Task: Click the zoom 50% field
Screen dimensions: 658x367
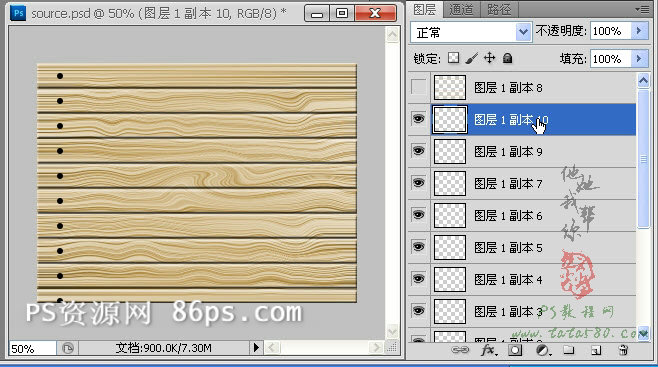Action: pos(33,348)
